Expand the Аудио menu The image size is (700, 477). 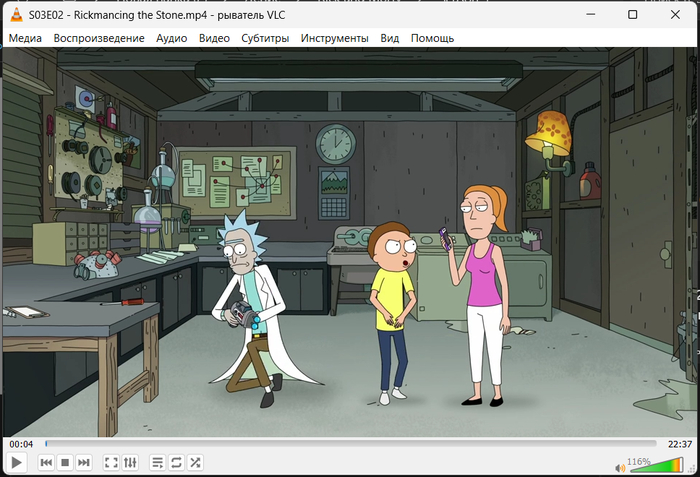click(171, 38)
